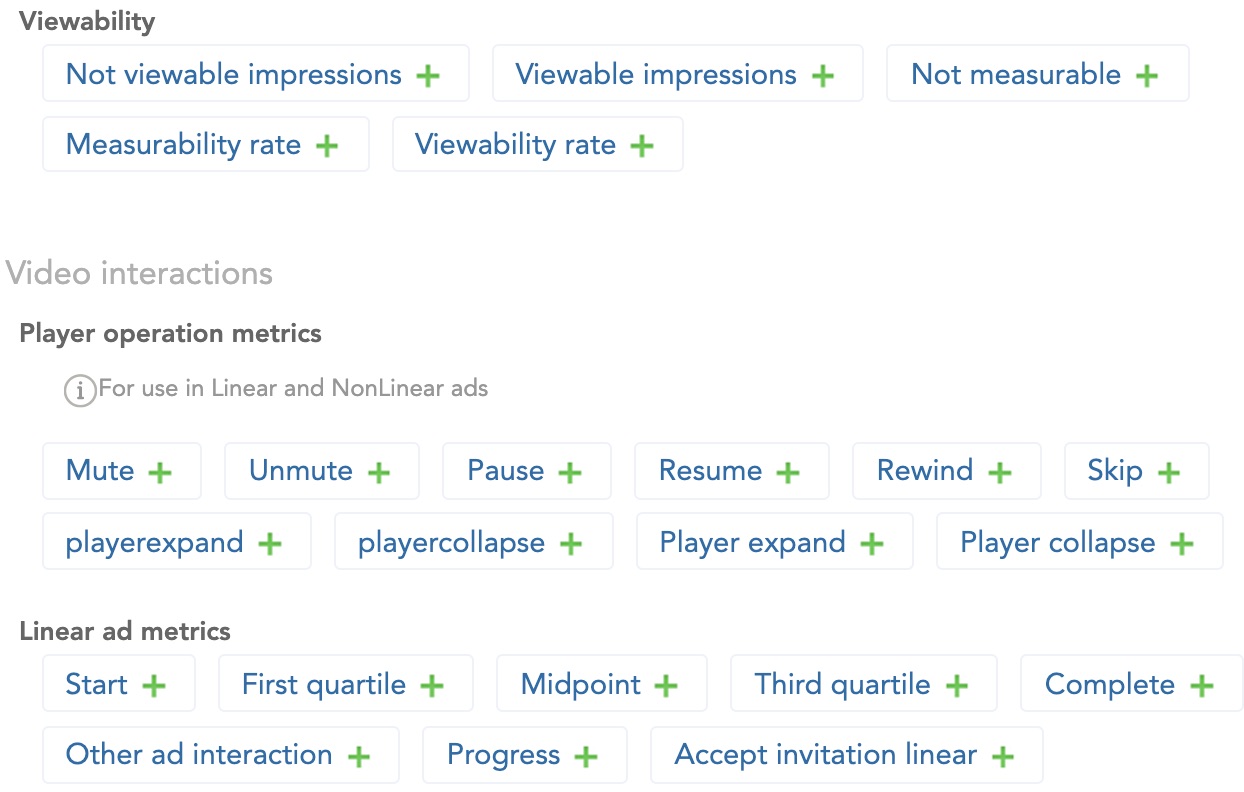Screen dimensions: 1244x792
Task: Add the Unmute metric via plus icon
Action: [379, 472]
